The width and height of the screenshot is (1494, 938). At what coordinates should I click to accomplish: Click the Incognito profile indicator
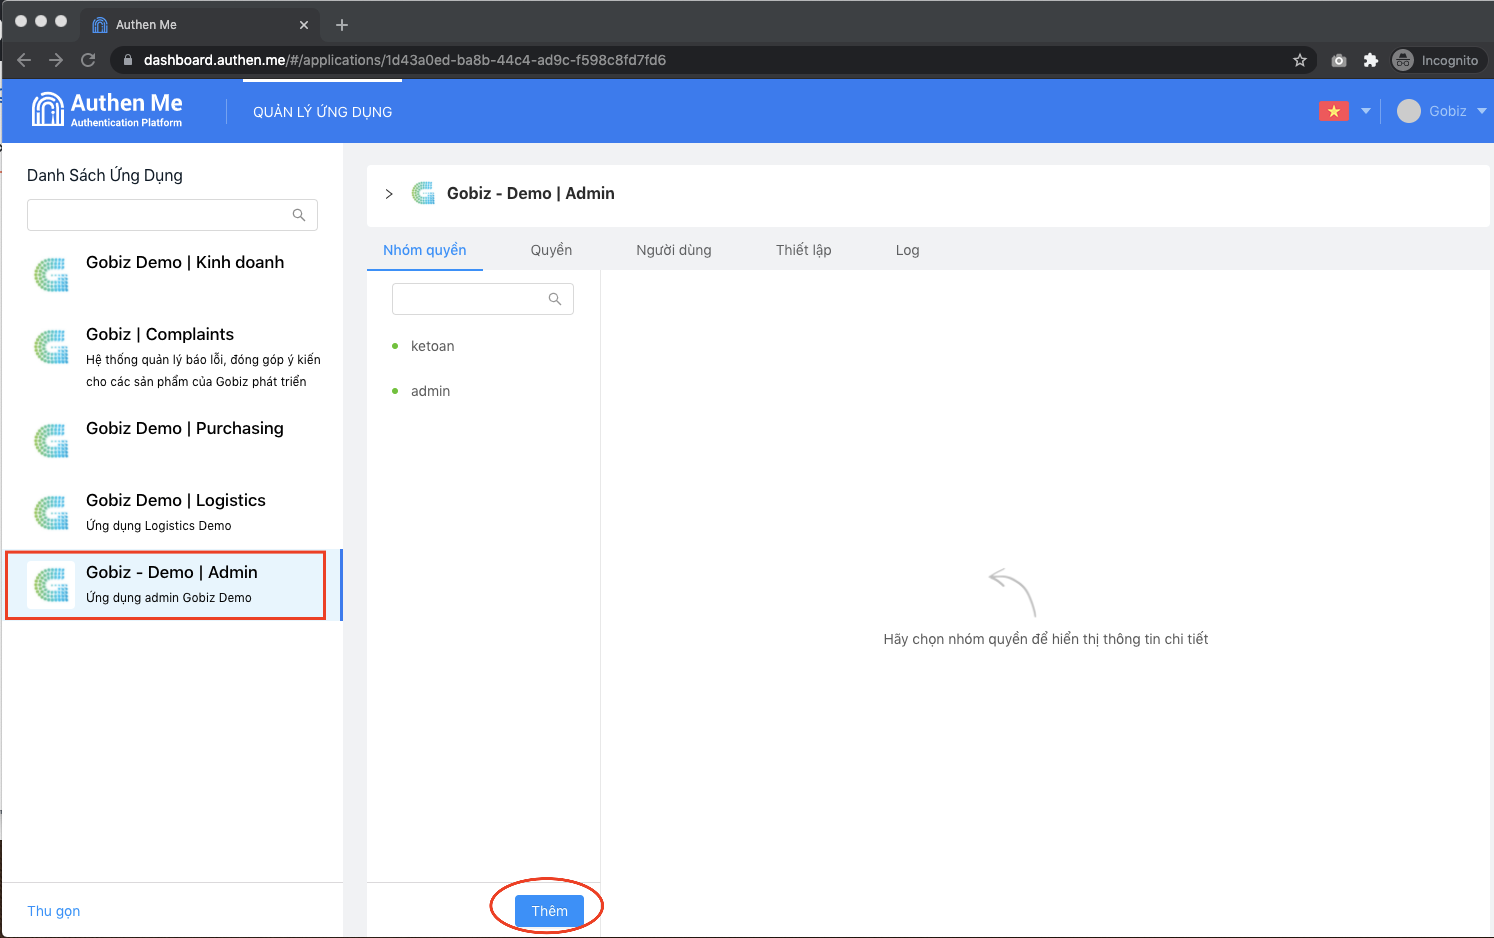coord(1436,60)
